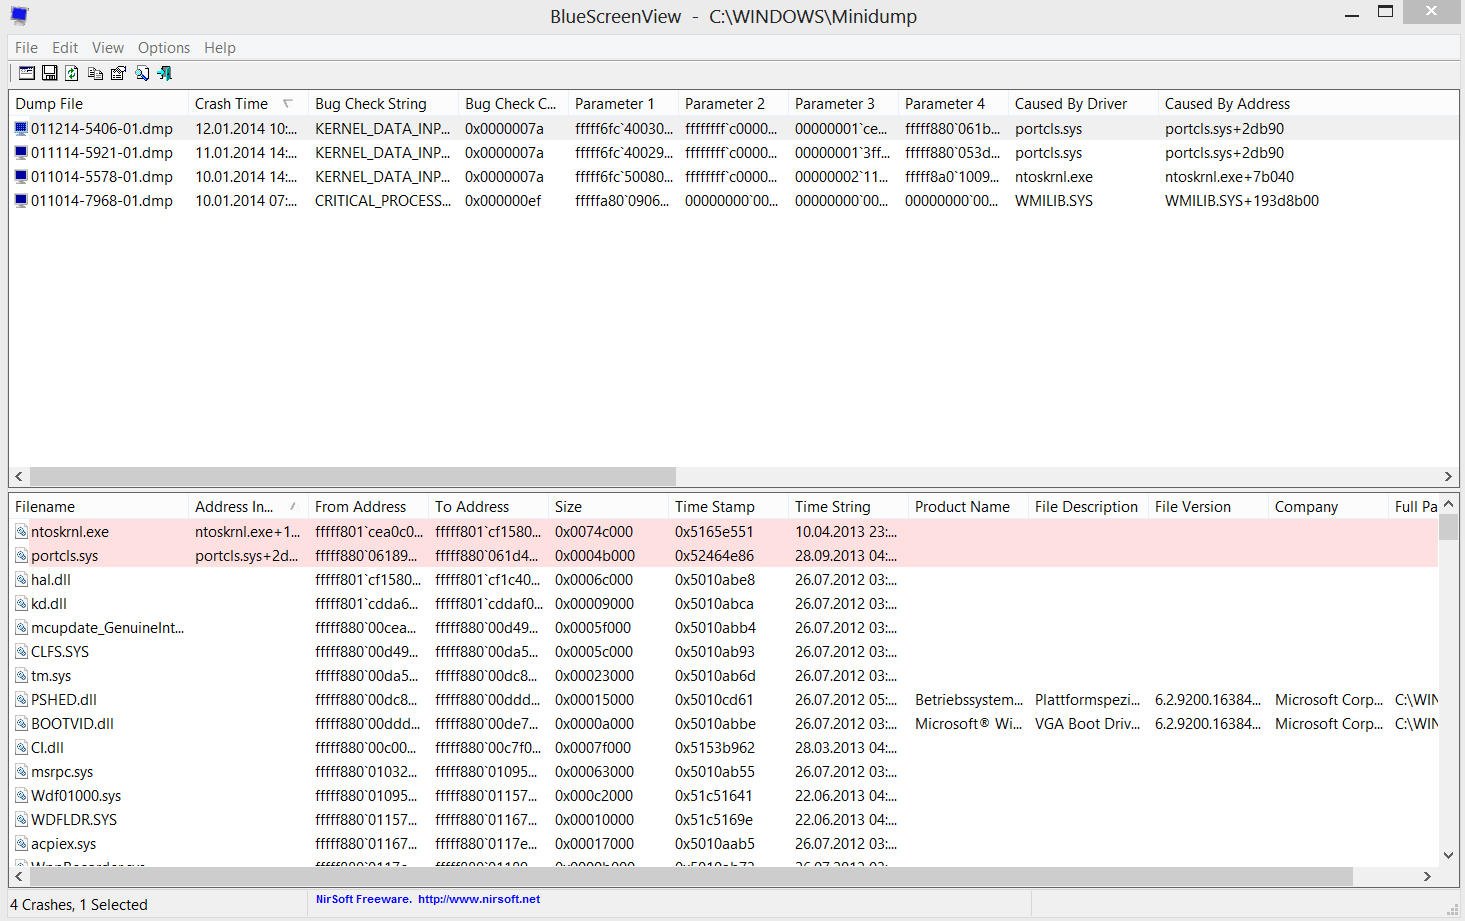This screenshot has width=1465, height=921.
Task: Click icon beside 011014-5578-01.dmp
Action: click(x=21, y=176)
